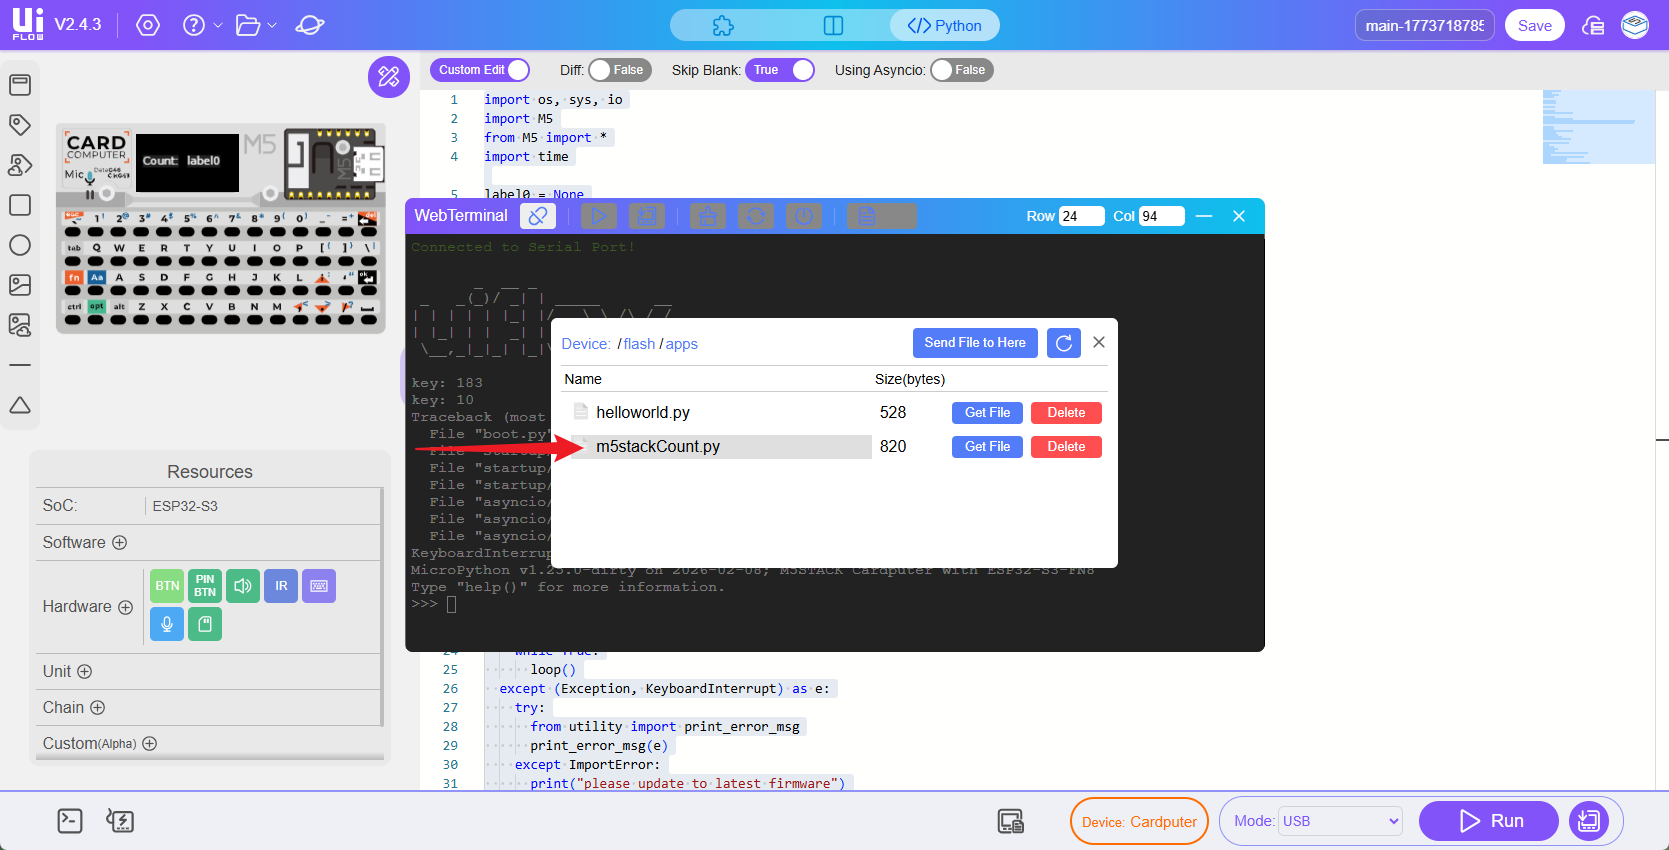Turn off Skip Blank toggle

[780, 70]
